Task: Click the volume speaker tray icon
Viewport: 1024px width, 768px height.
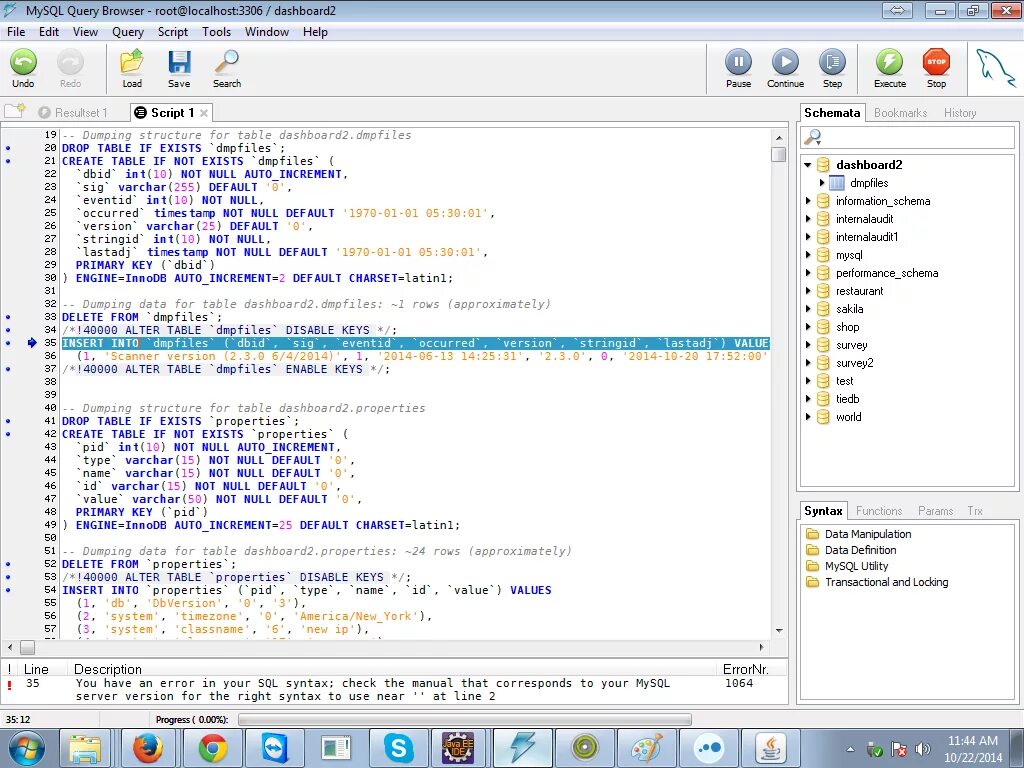Action: coord(922,749)
